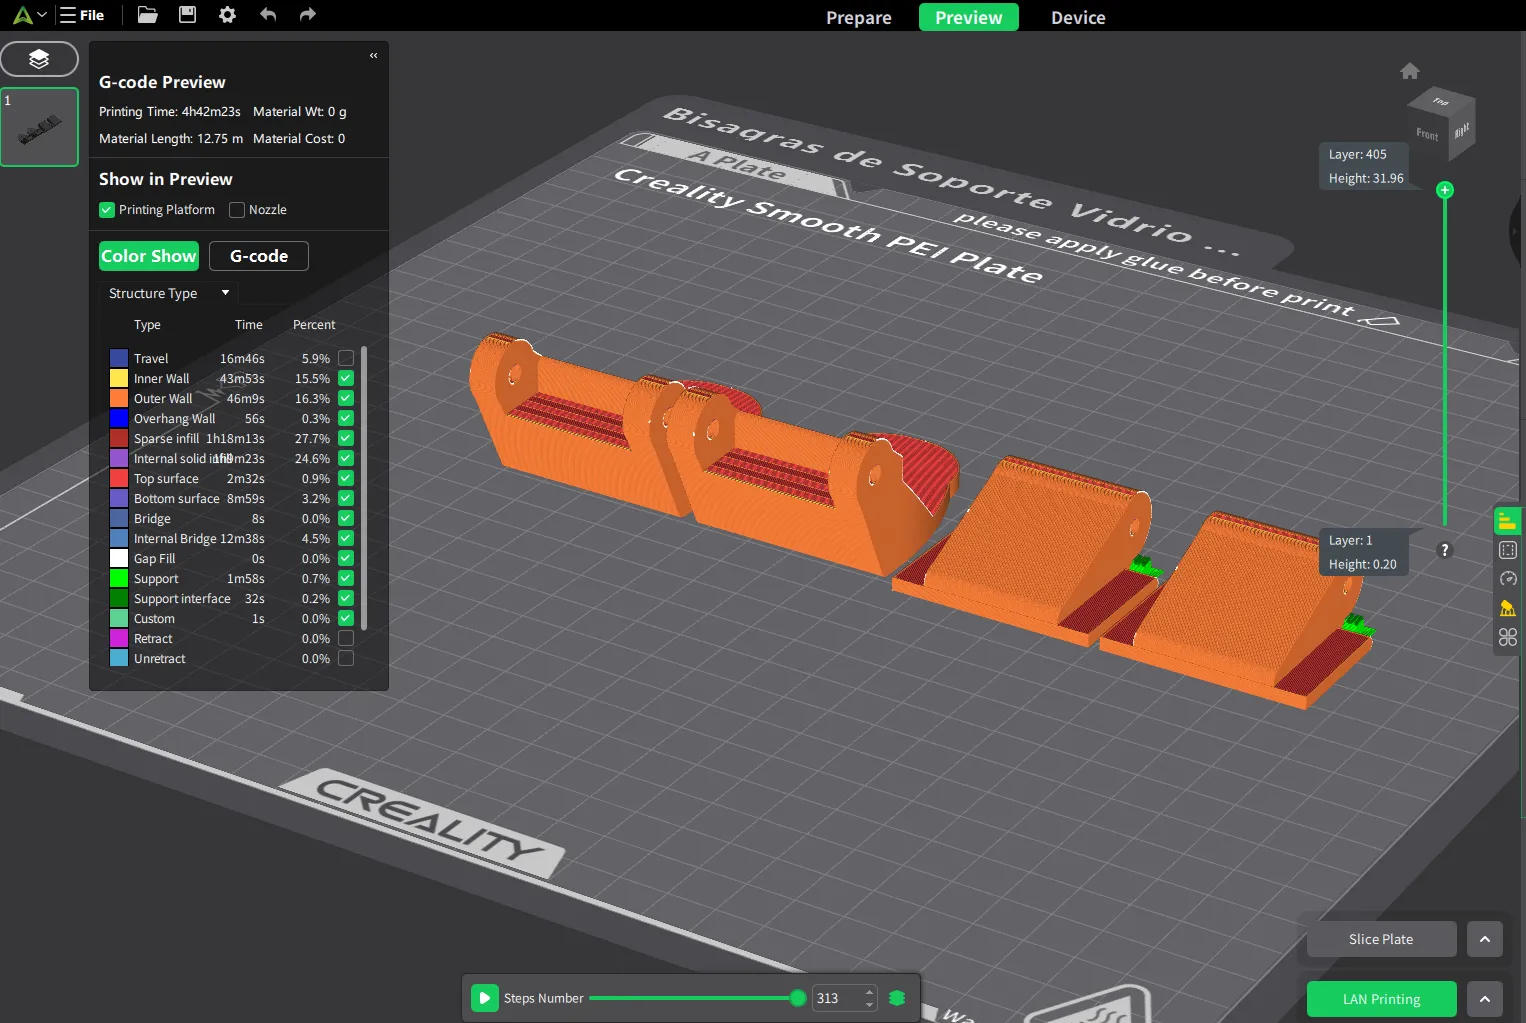Click the green hexagon icon beside step count

(897, 998)
